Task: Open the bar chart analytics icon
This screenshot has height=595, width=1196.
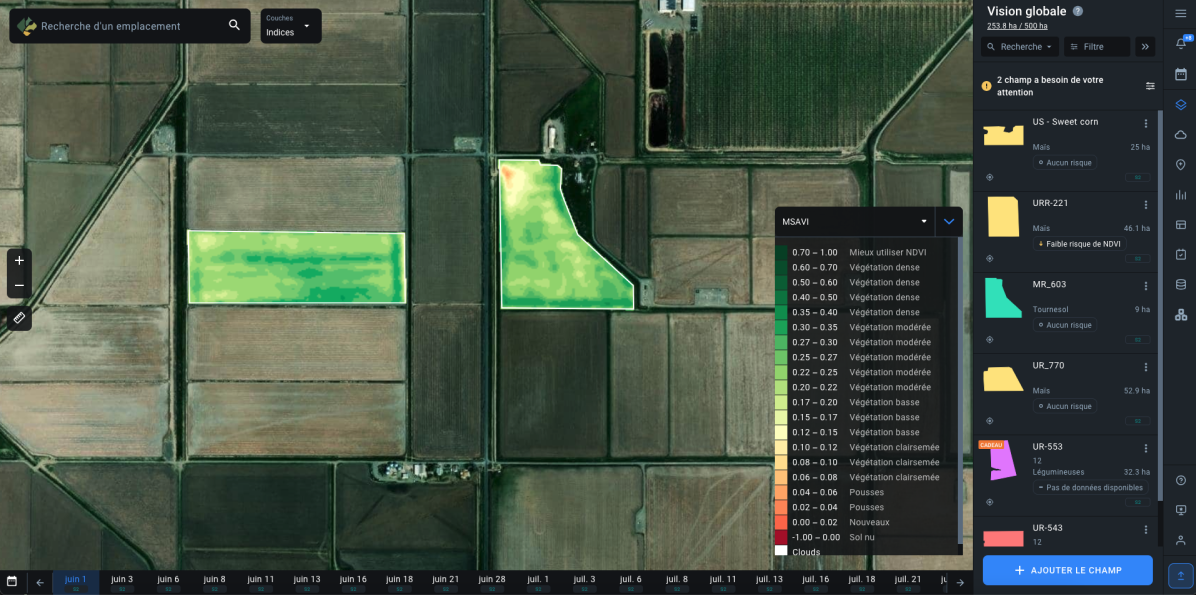Action: click(x=1181, y=195)
